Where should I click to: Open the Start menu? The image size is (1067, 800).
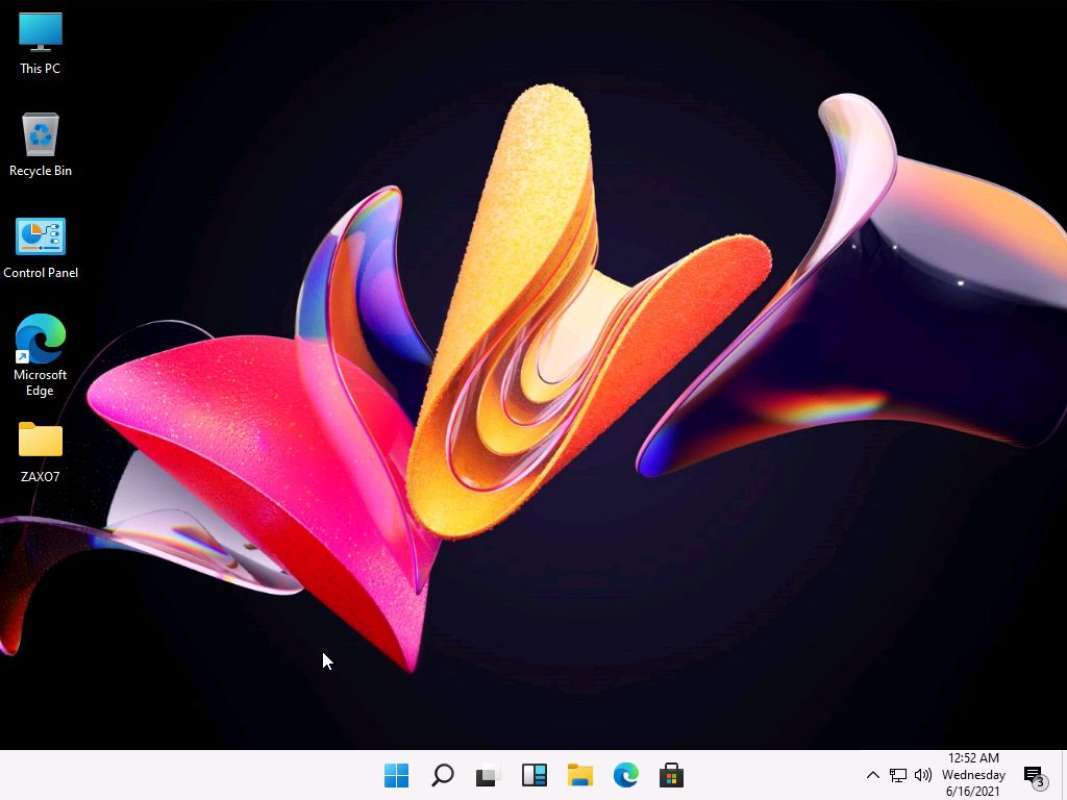pyautogui.click(x=397, y=775)
